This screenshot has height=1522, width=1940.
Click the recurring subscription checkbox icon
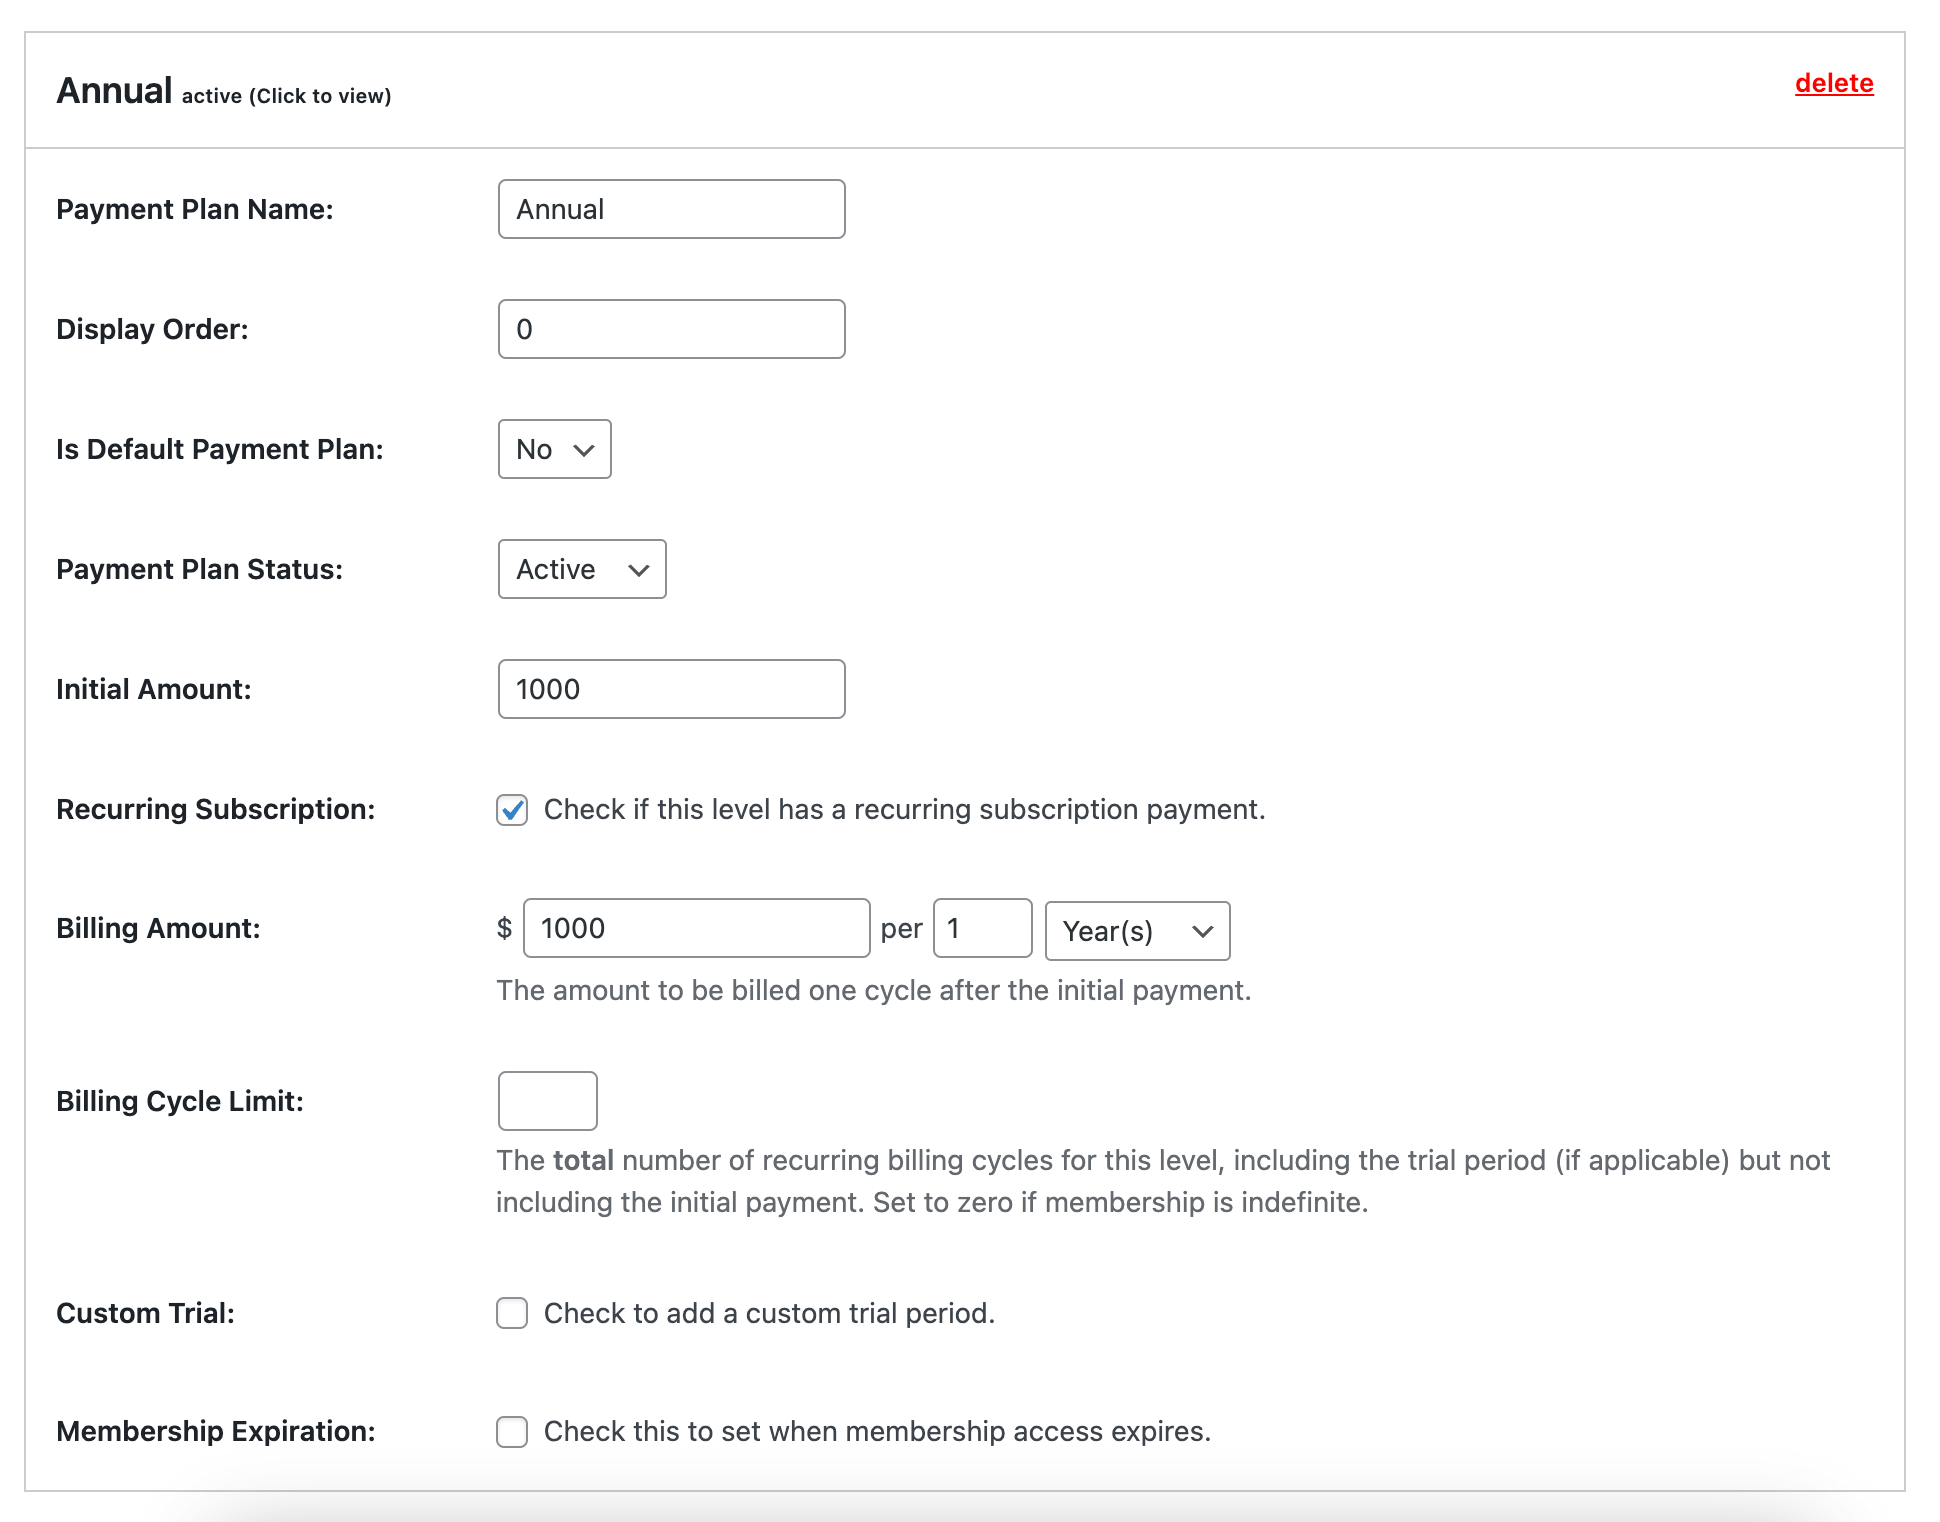click(512, 809)
